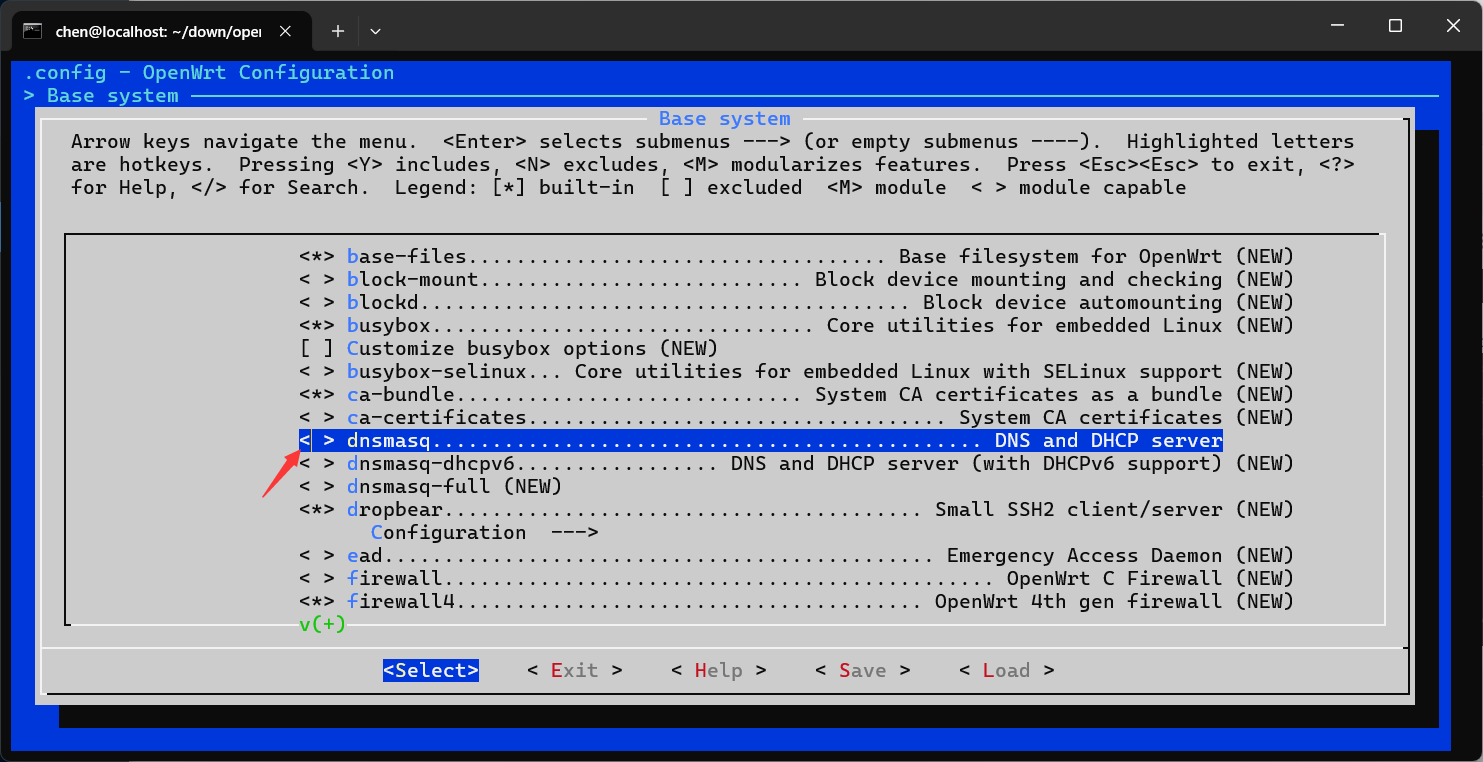Viewport: 1483px width, 762px height.
Task: Click the '.config - OpenWrt Configuration' title
Action: pyautogui.click(x=209, y=73)
